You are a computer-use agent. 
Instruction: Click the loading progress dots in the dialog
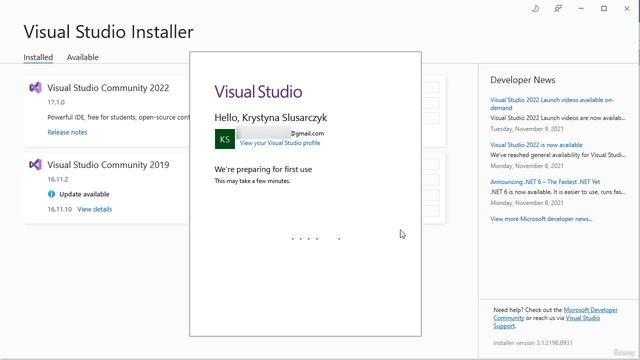(x=316, y=238)
